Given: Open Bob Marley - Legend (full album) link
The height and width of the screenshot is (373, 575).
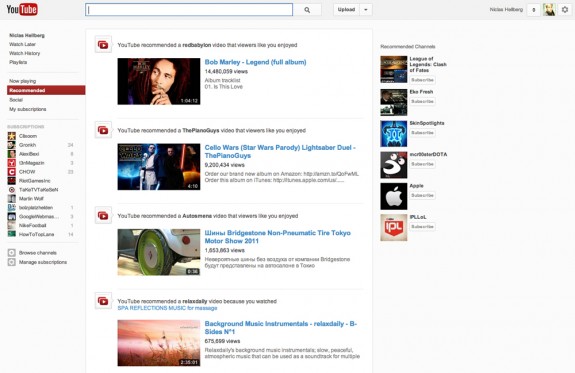Looking at the screenshot, I should point(255,62).
